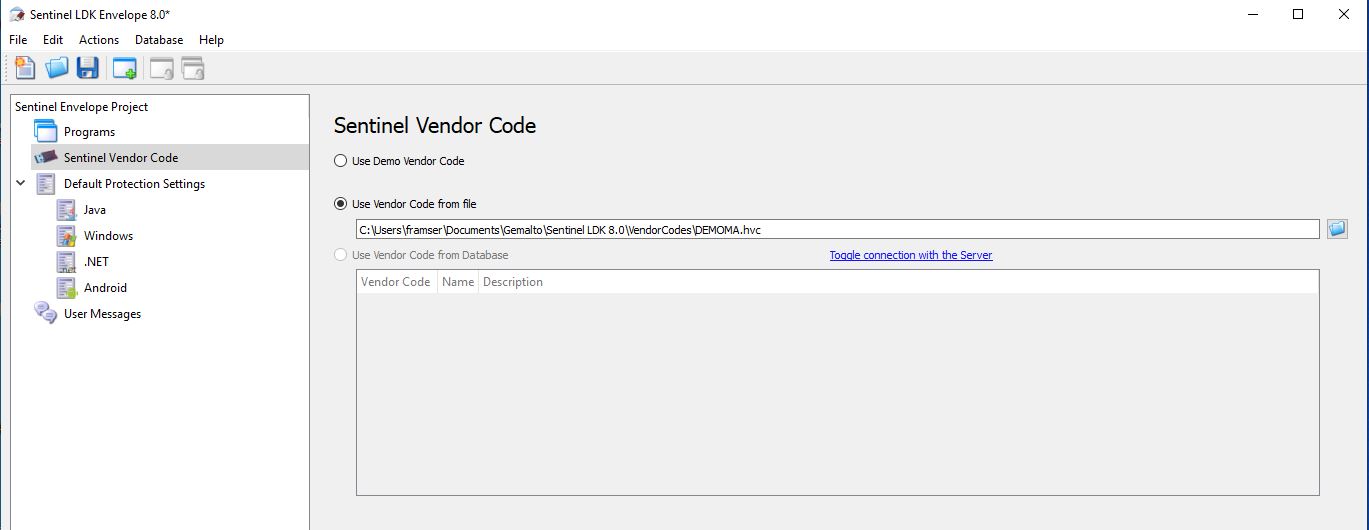The image size is (1369, 530).
Task: Select the Sentinel Envelope Project root node
Action: coord(81,107)
